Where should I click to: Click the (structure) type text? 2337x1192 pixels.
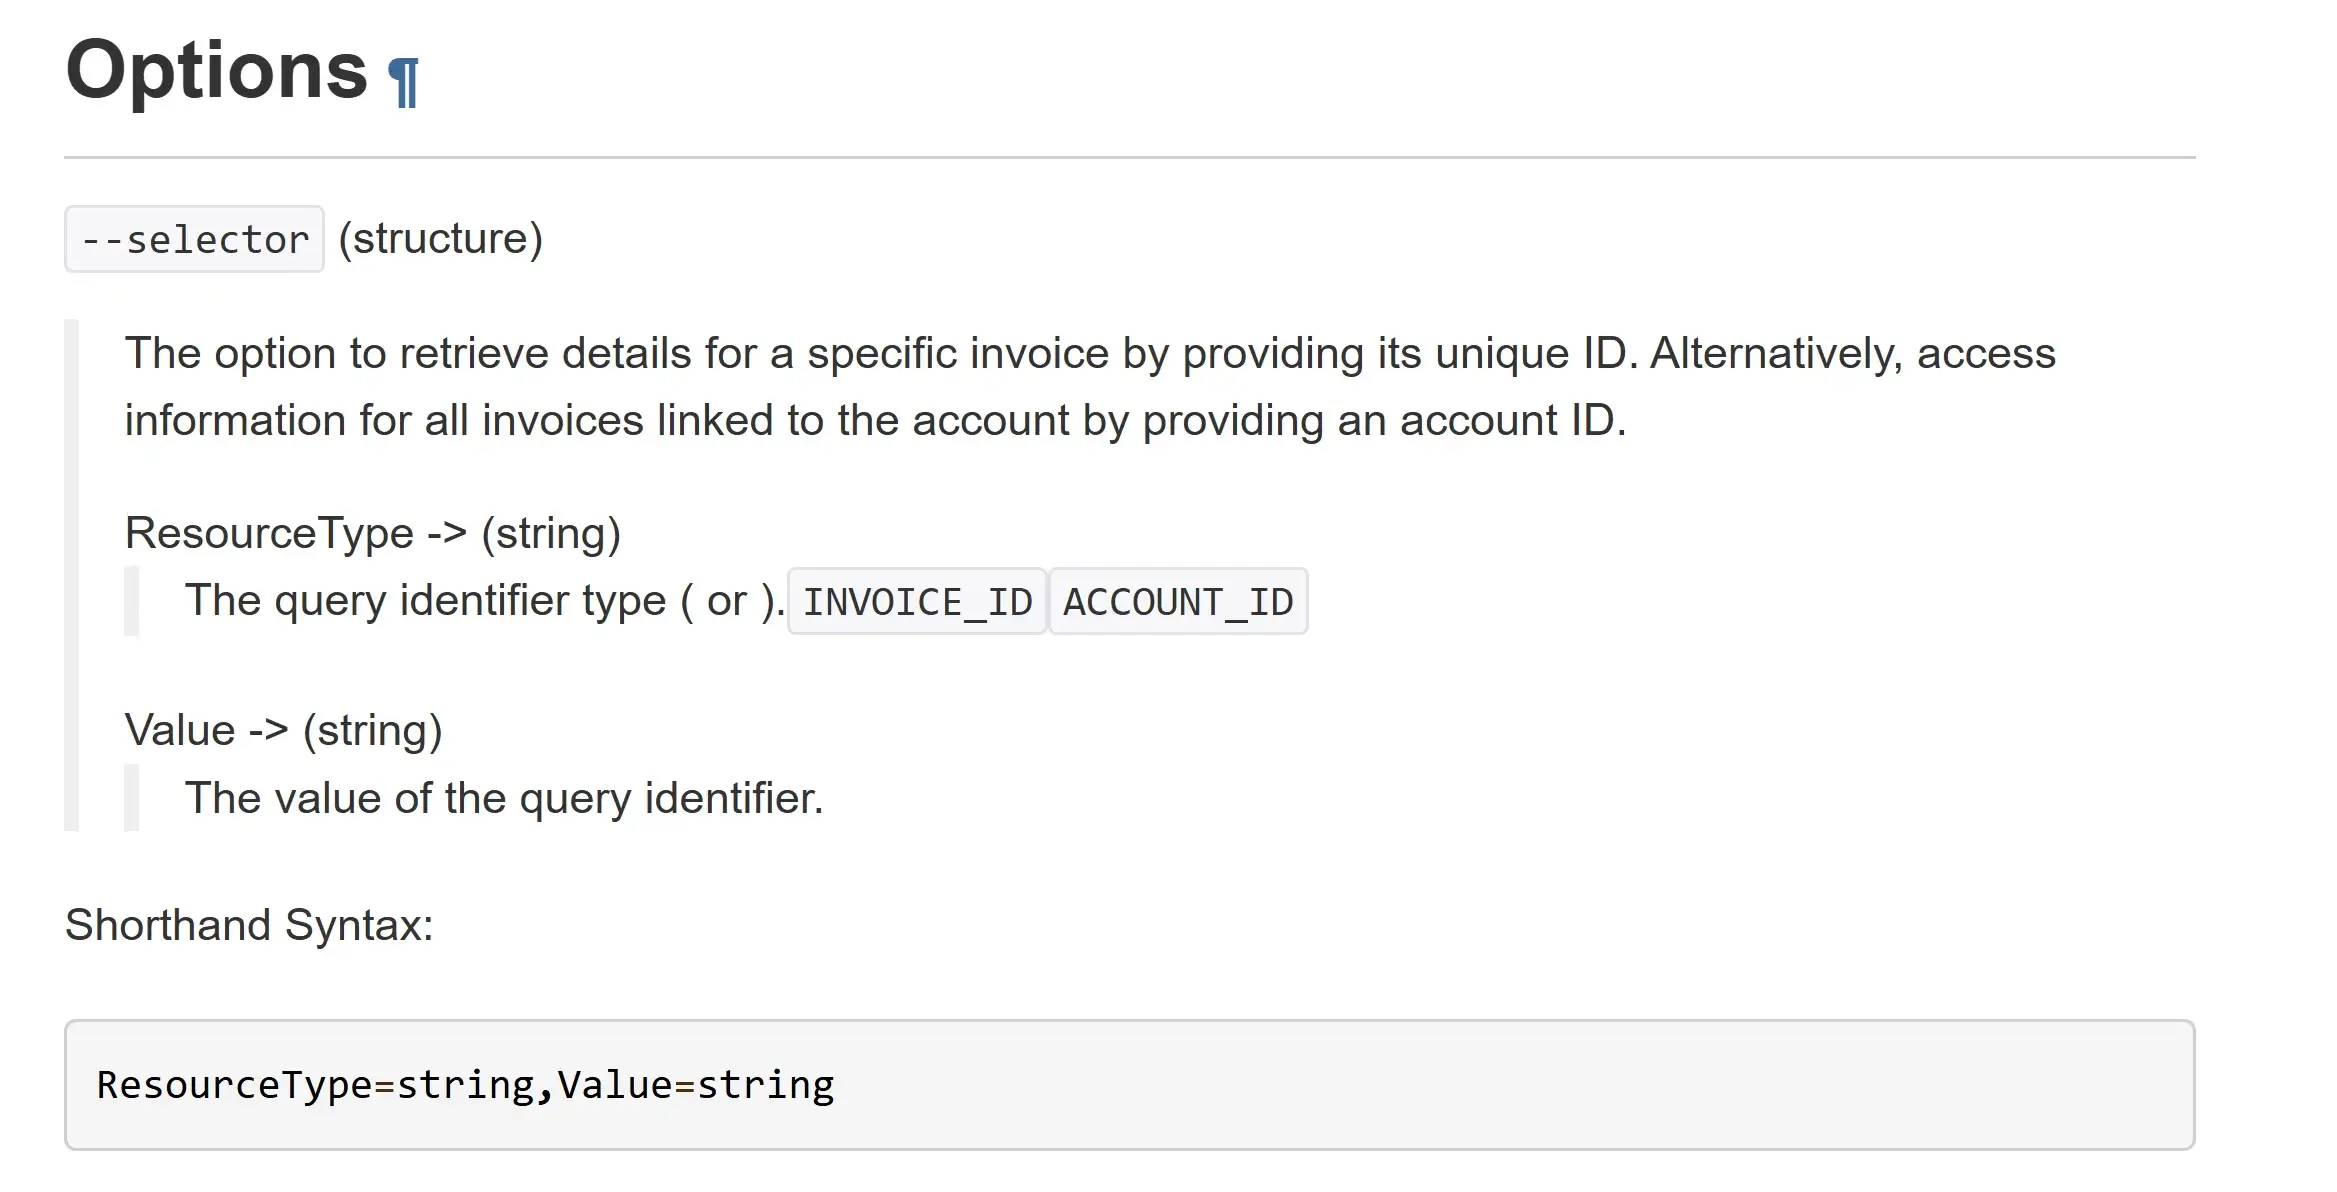click(441, 239)
